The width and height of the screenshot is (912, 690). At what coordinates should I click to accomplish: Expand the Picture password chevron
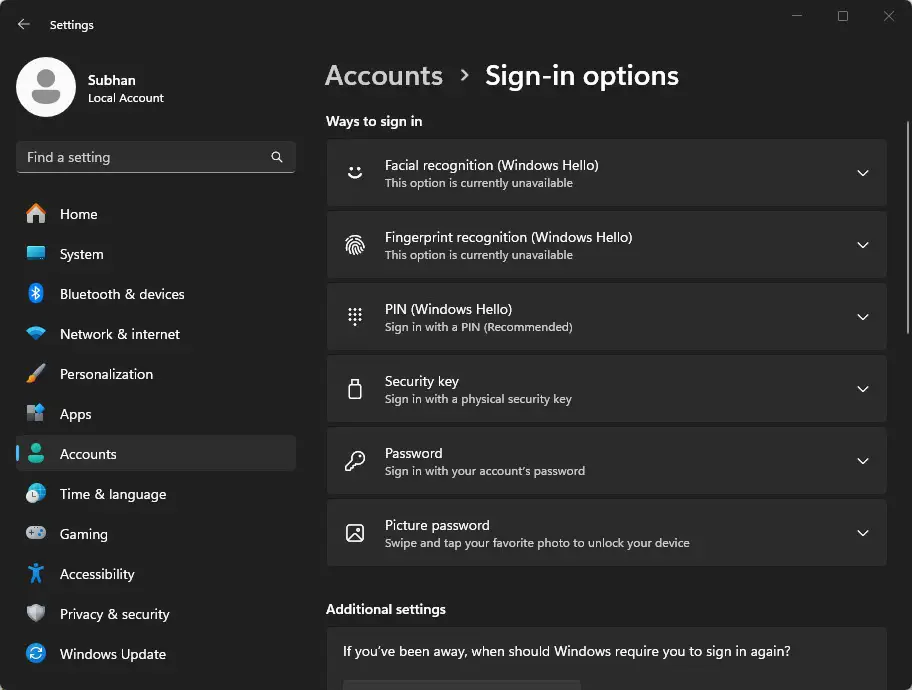[863, 533]
